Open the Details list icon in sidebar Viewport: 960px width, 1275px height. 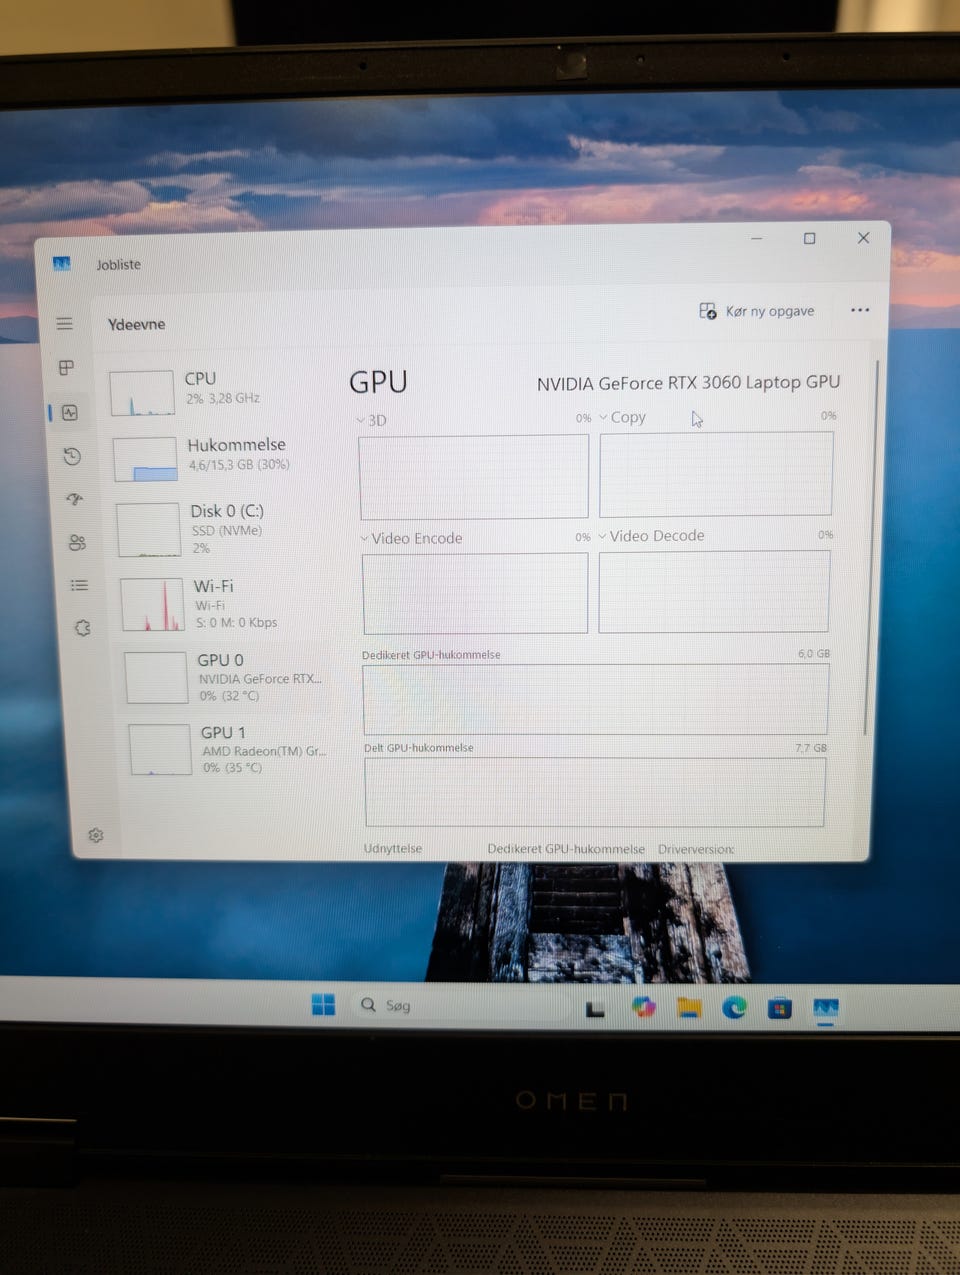tap(79, 585)
